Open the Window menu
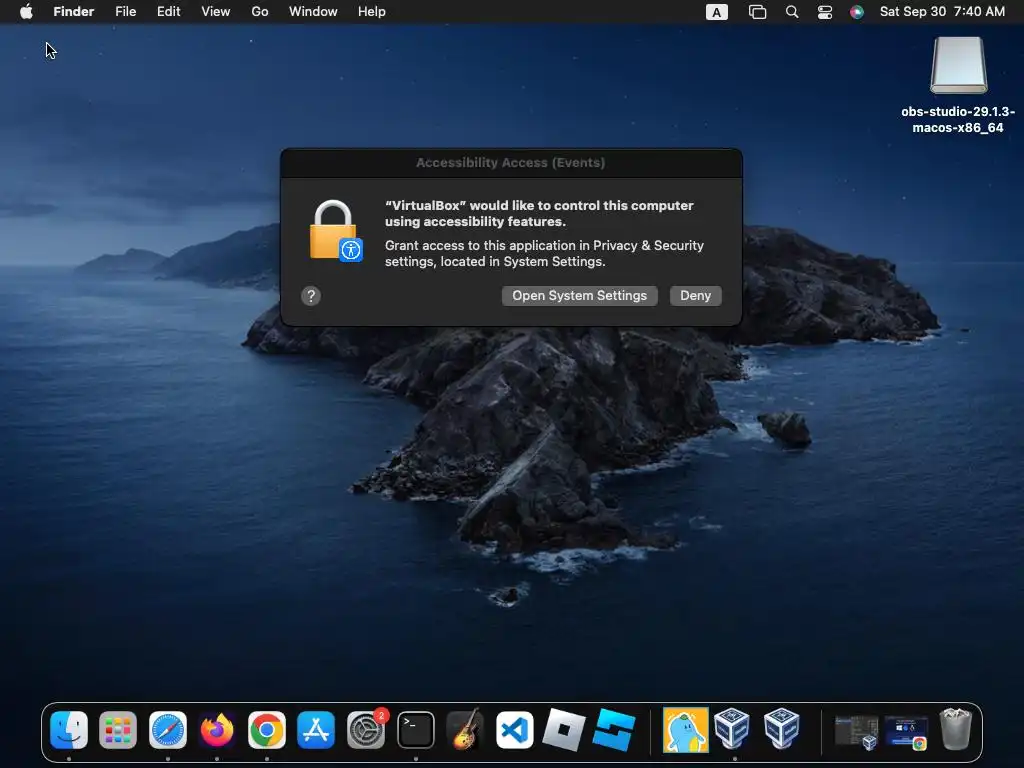The width and height of the screenshot is (1024, 768). coord(313,12)
